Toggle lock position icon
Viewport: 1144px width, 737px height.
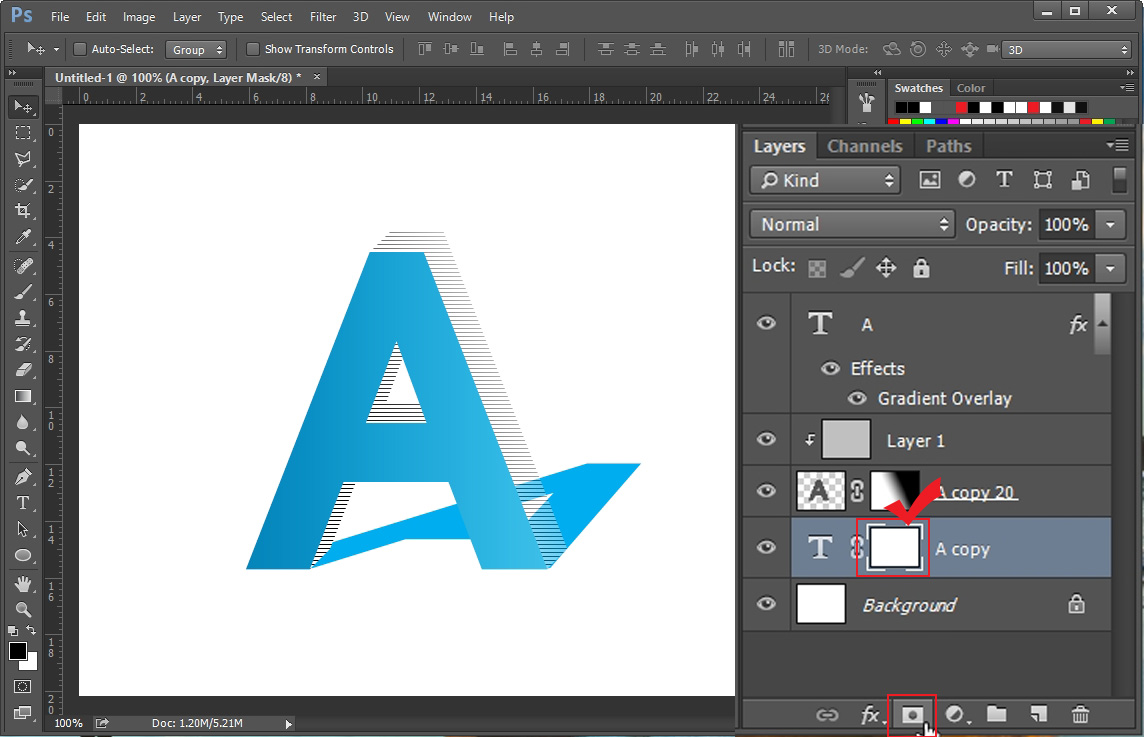click(x=886, y=268)
